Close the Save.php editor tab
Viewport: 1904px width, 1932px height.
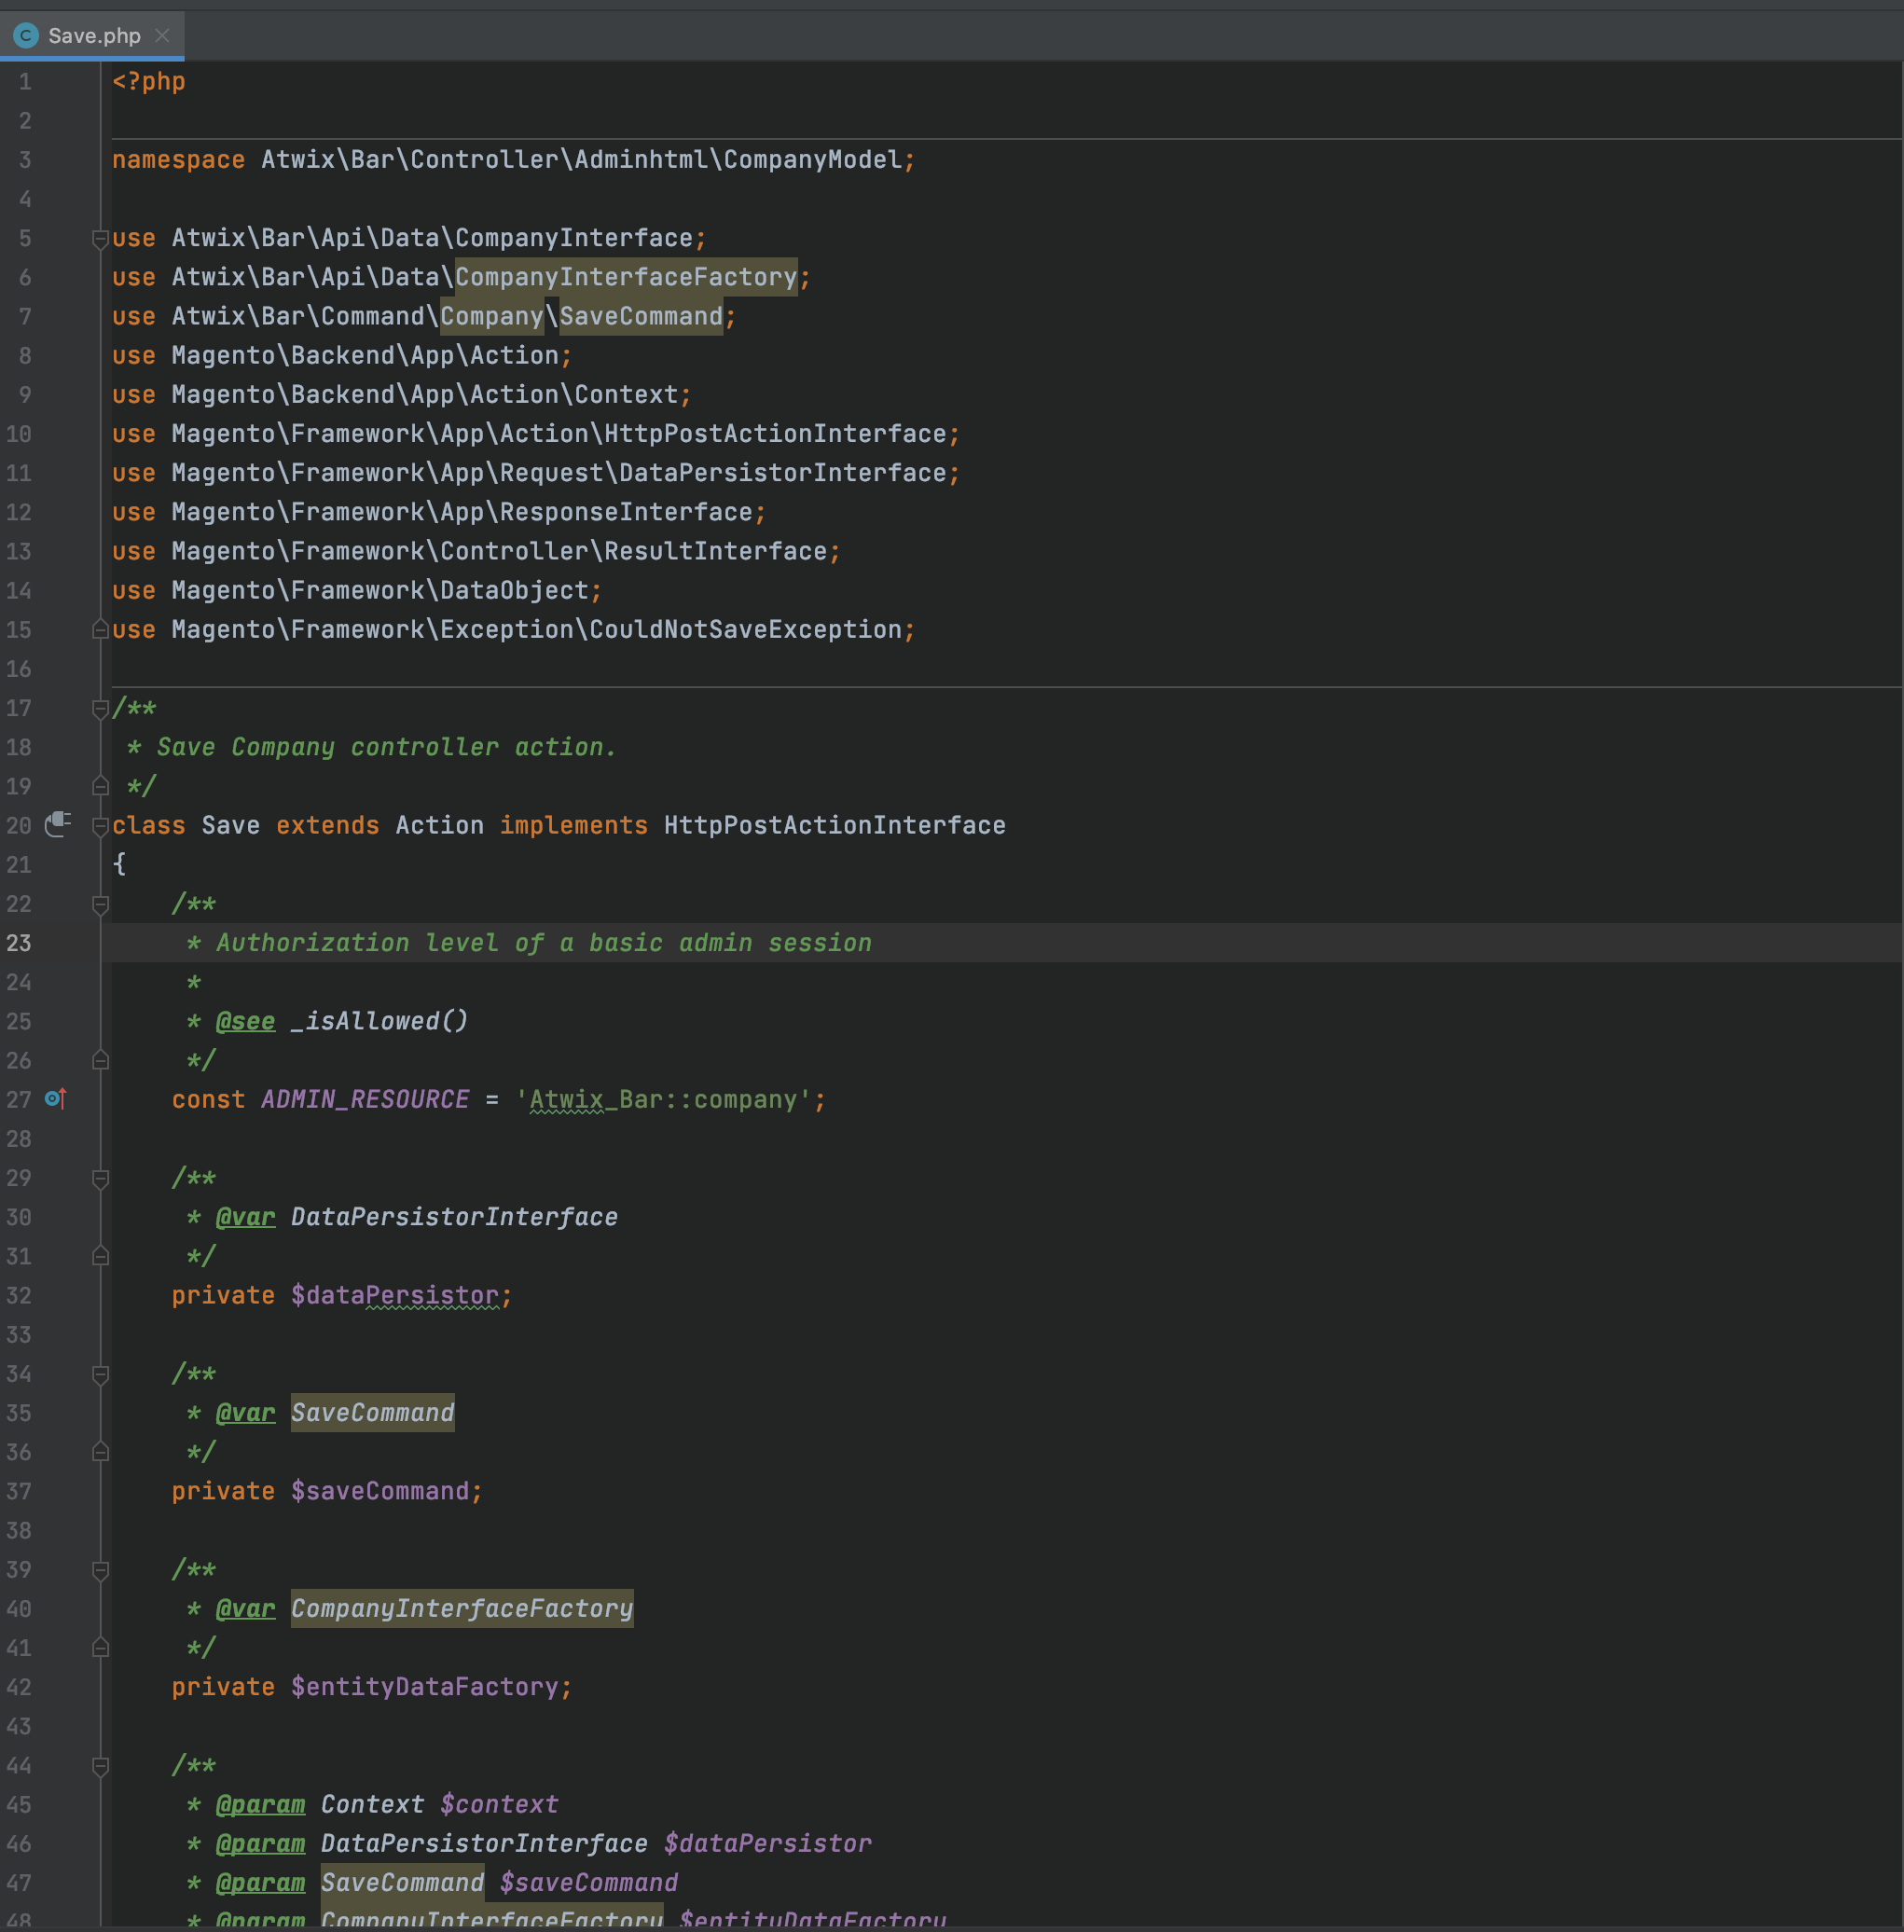(162, 36)
